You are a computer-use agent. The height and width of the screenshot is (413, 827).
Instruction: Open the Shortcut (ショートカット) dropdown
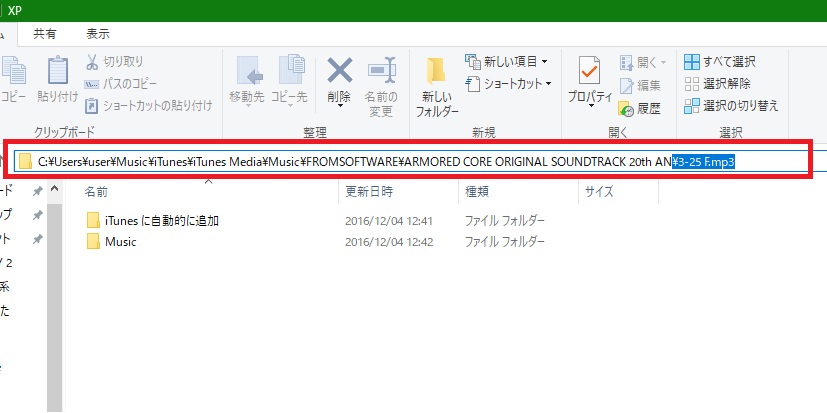(x=509, y=83)
